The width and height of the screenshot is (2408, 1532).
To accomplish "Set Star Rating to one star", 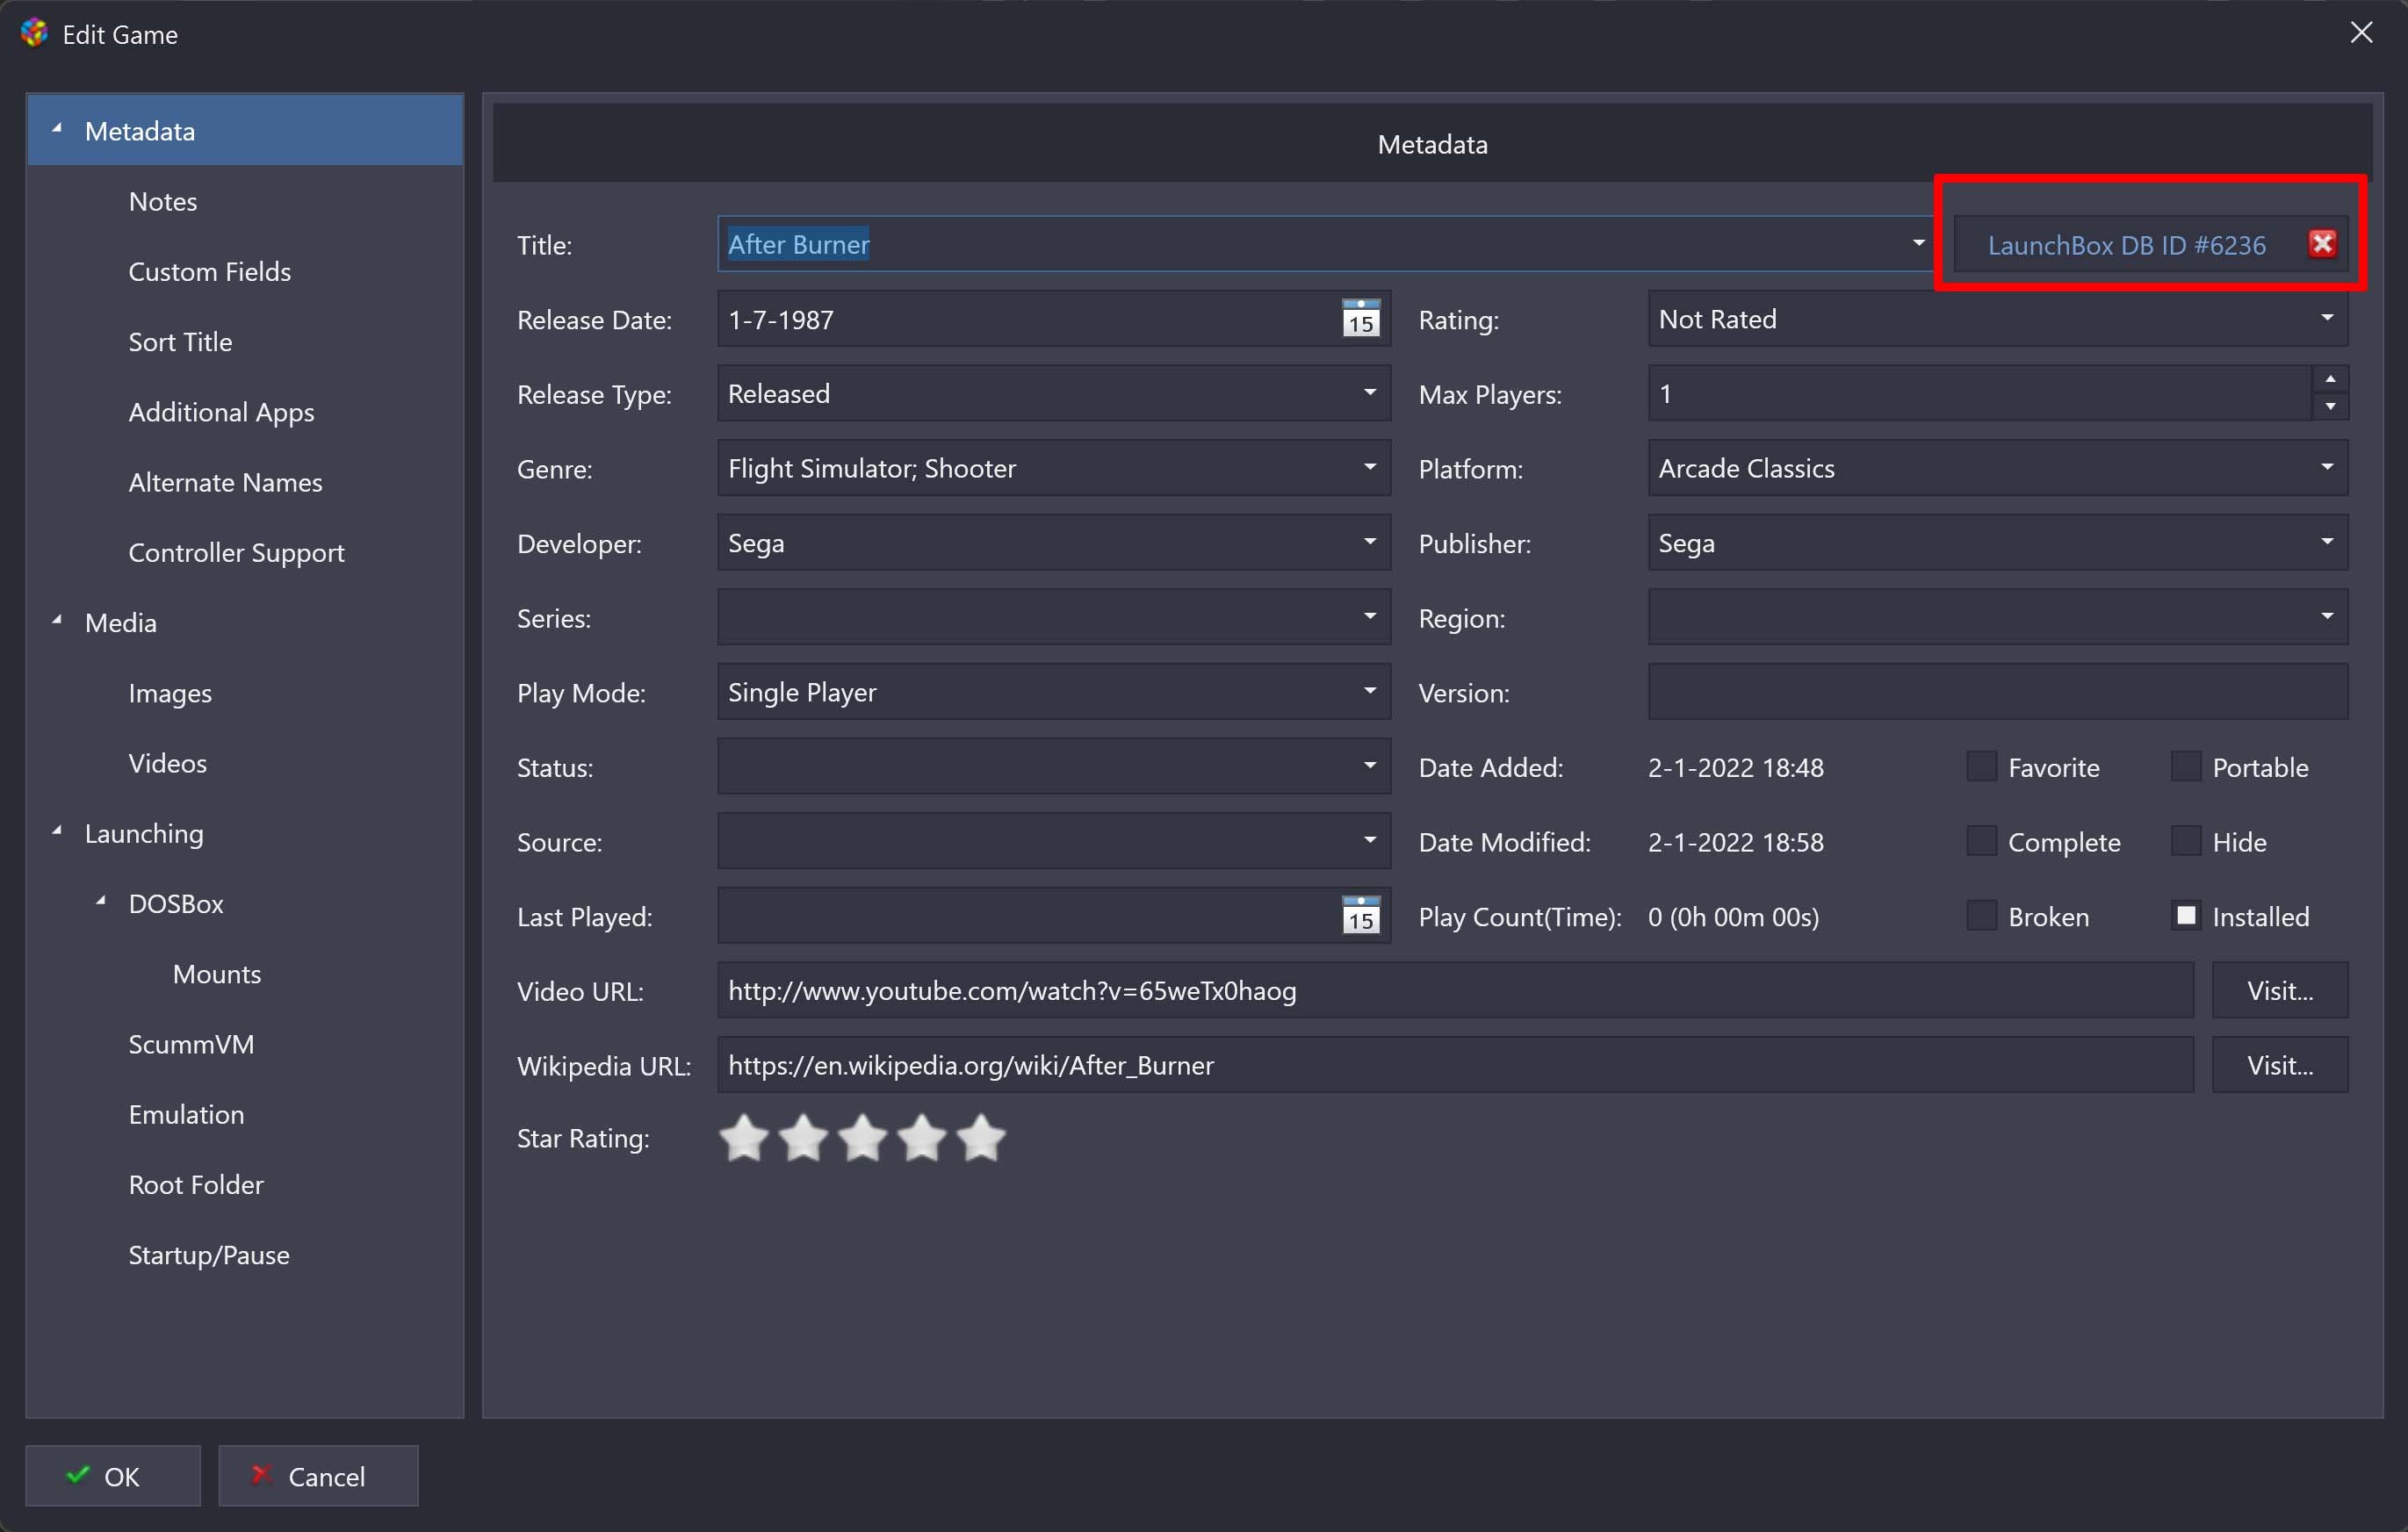I will click(x=744, y=1138).
